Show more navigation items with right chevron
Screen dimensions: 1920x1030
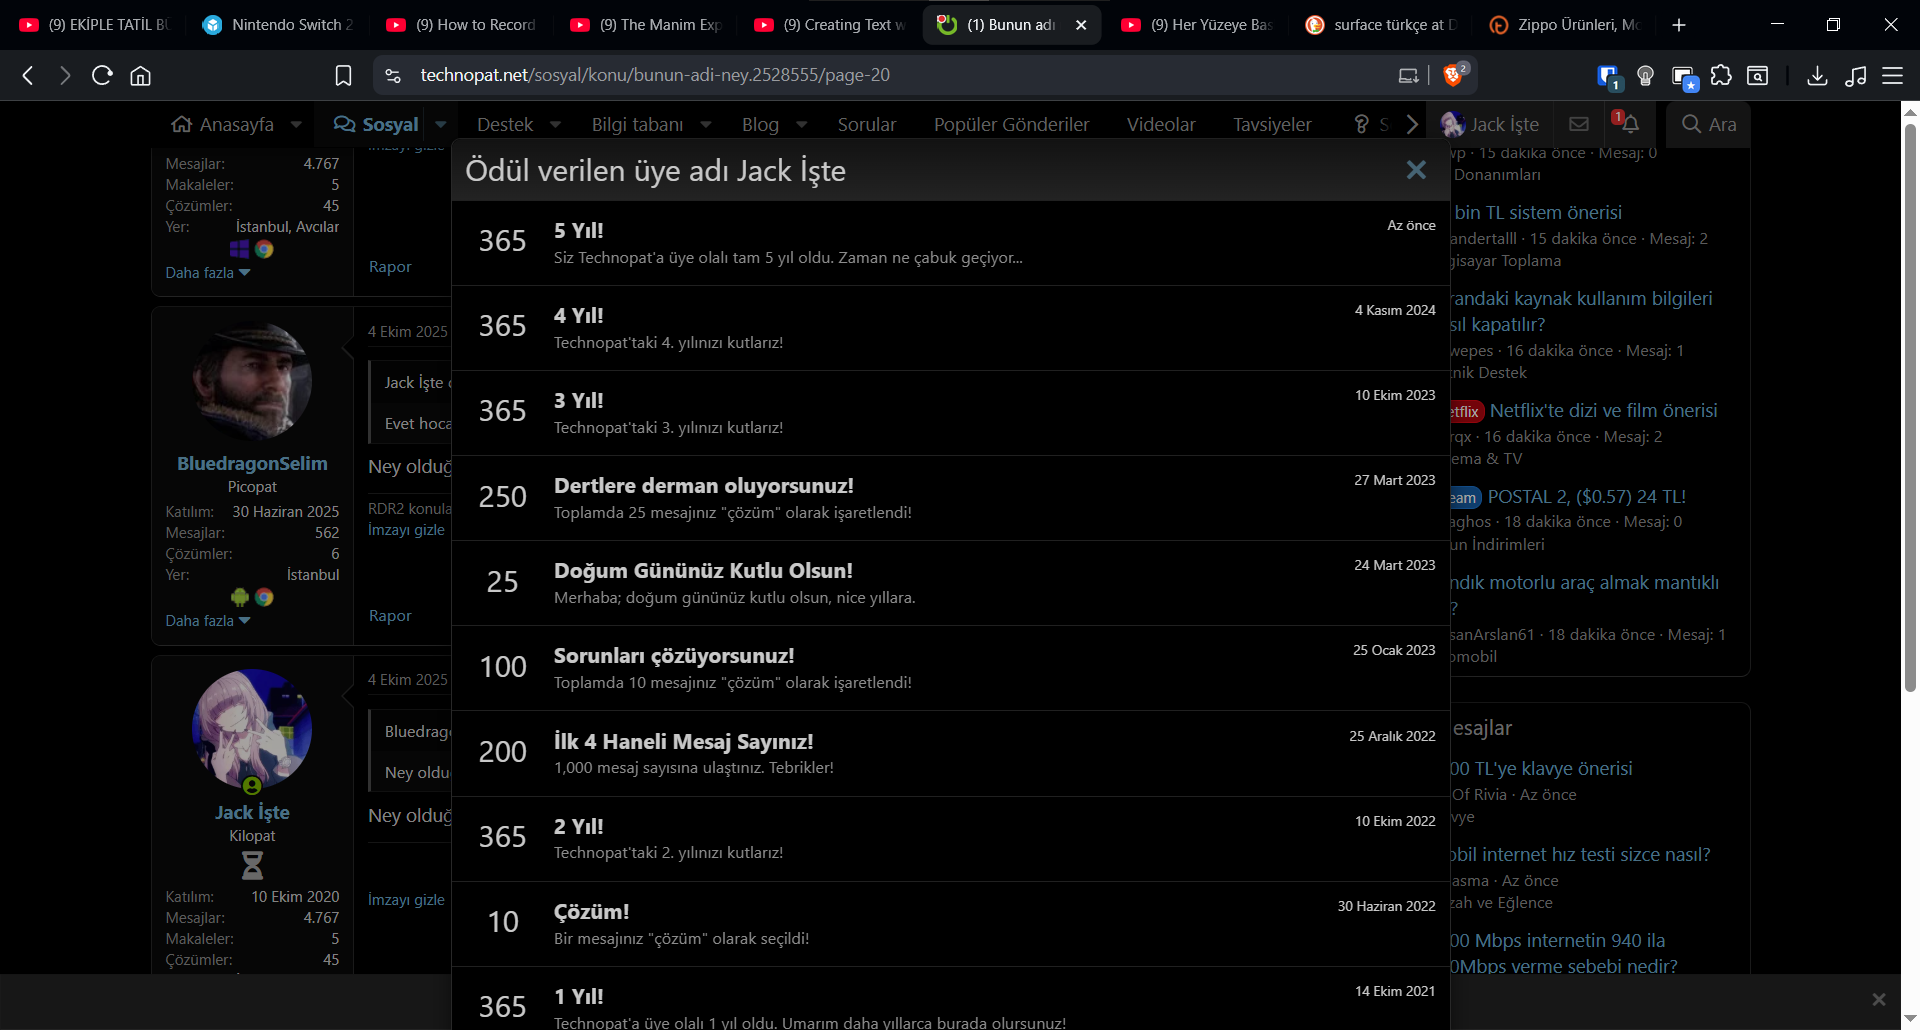point(1411,124)
